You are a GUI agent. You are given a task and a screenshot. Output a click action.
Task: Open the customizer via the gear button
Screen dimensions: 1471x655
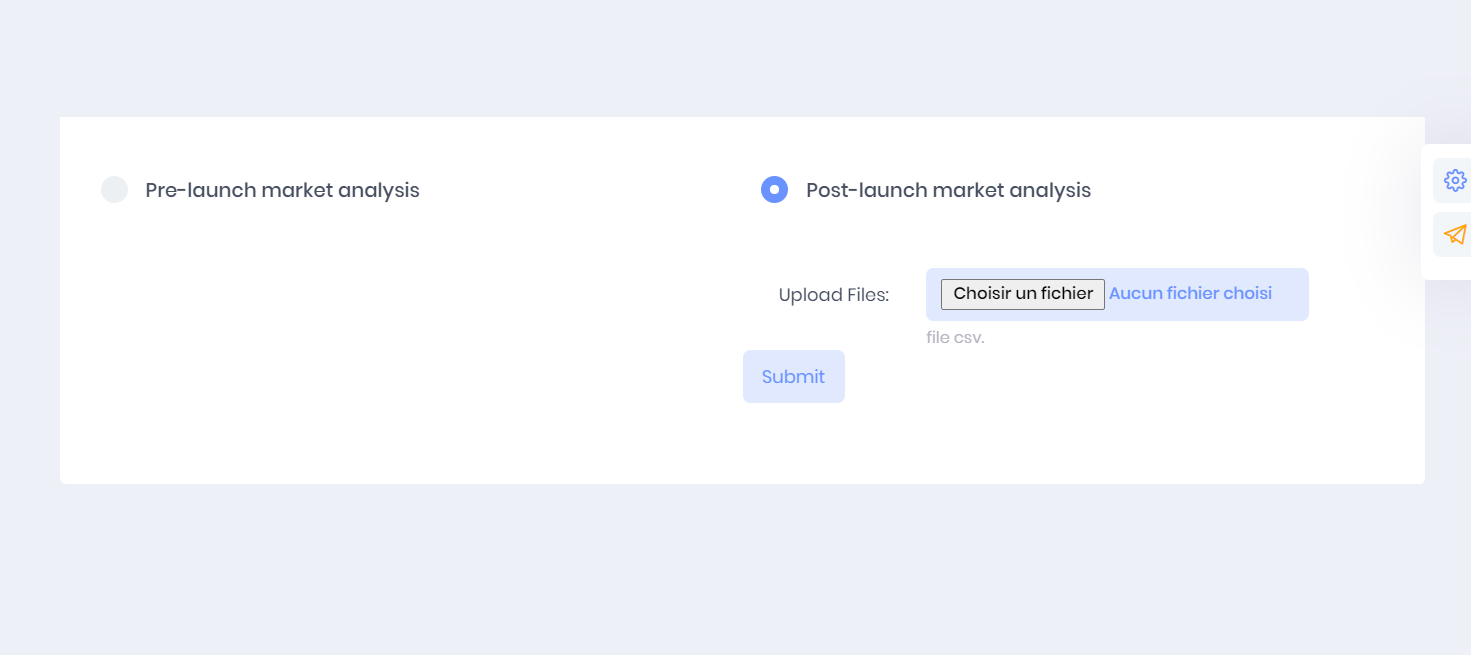pyautogui.click(x=1455, y=180)
